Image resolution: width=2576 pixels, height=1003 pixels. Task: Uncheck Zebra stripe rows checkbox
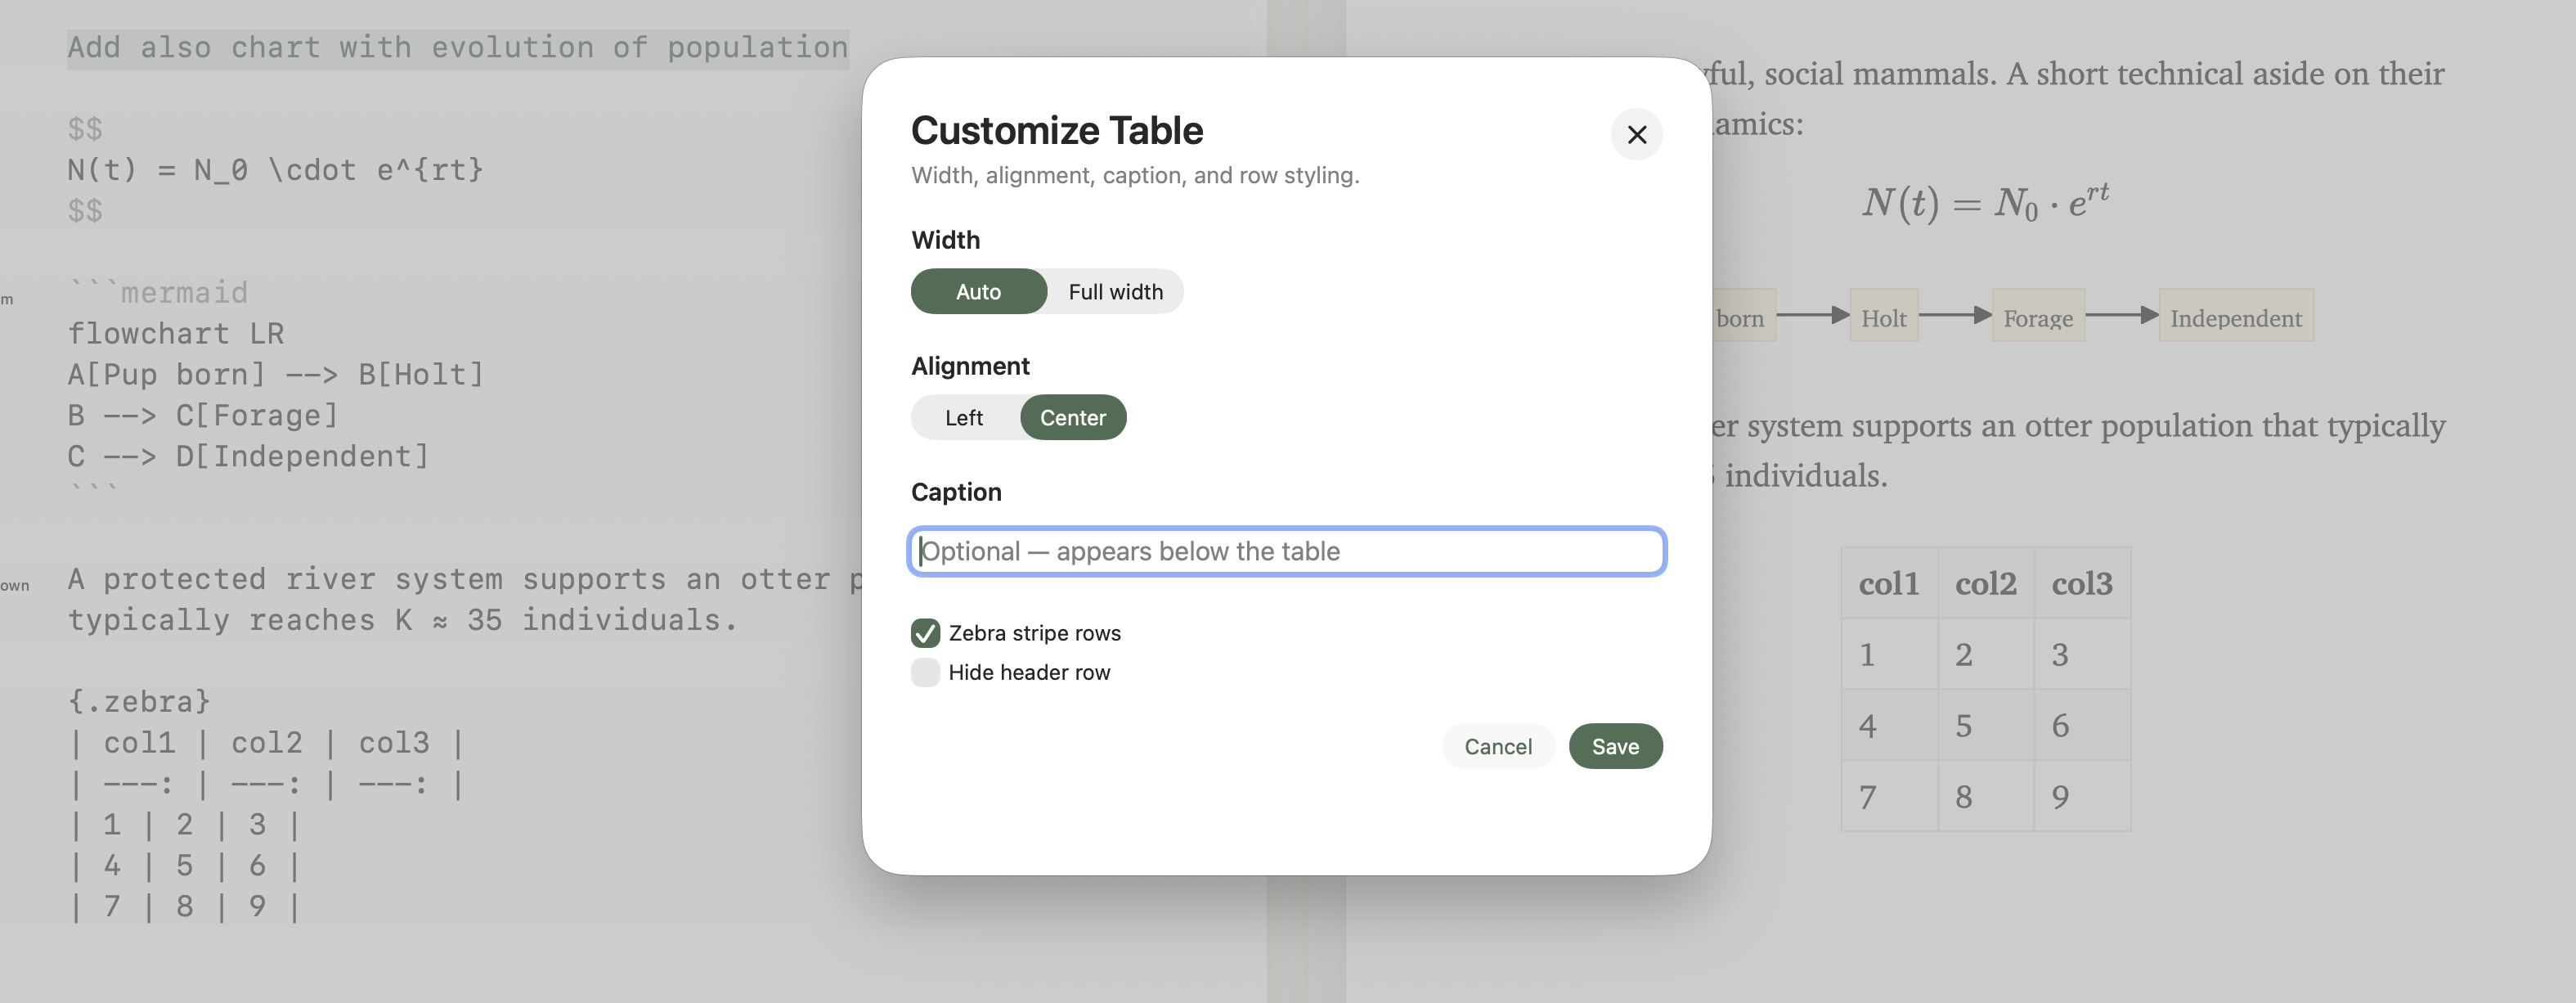925,633
